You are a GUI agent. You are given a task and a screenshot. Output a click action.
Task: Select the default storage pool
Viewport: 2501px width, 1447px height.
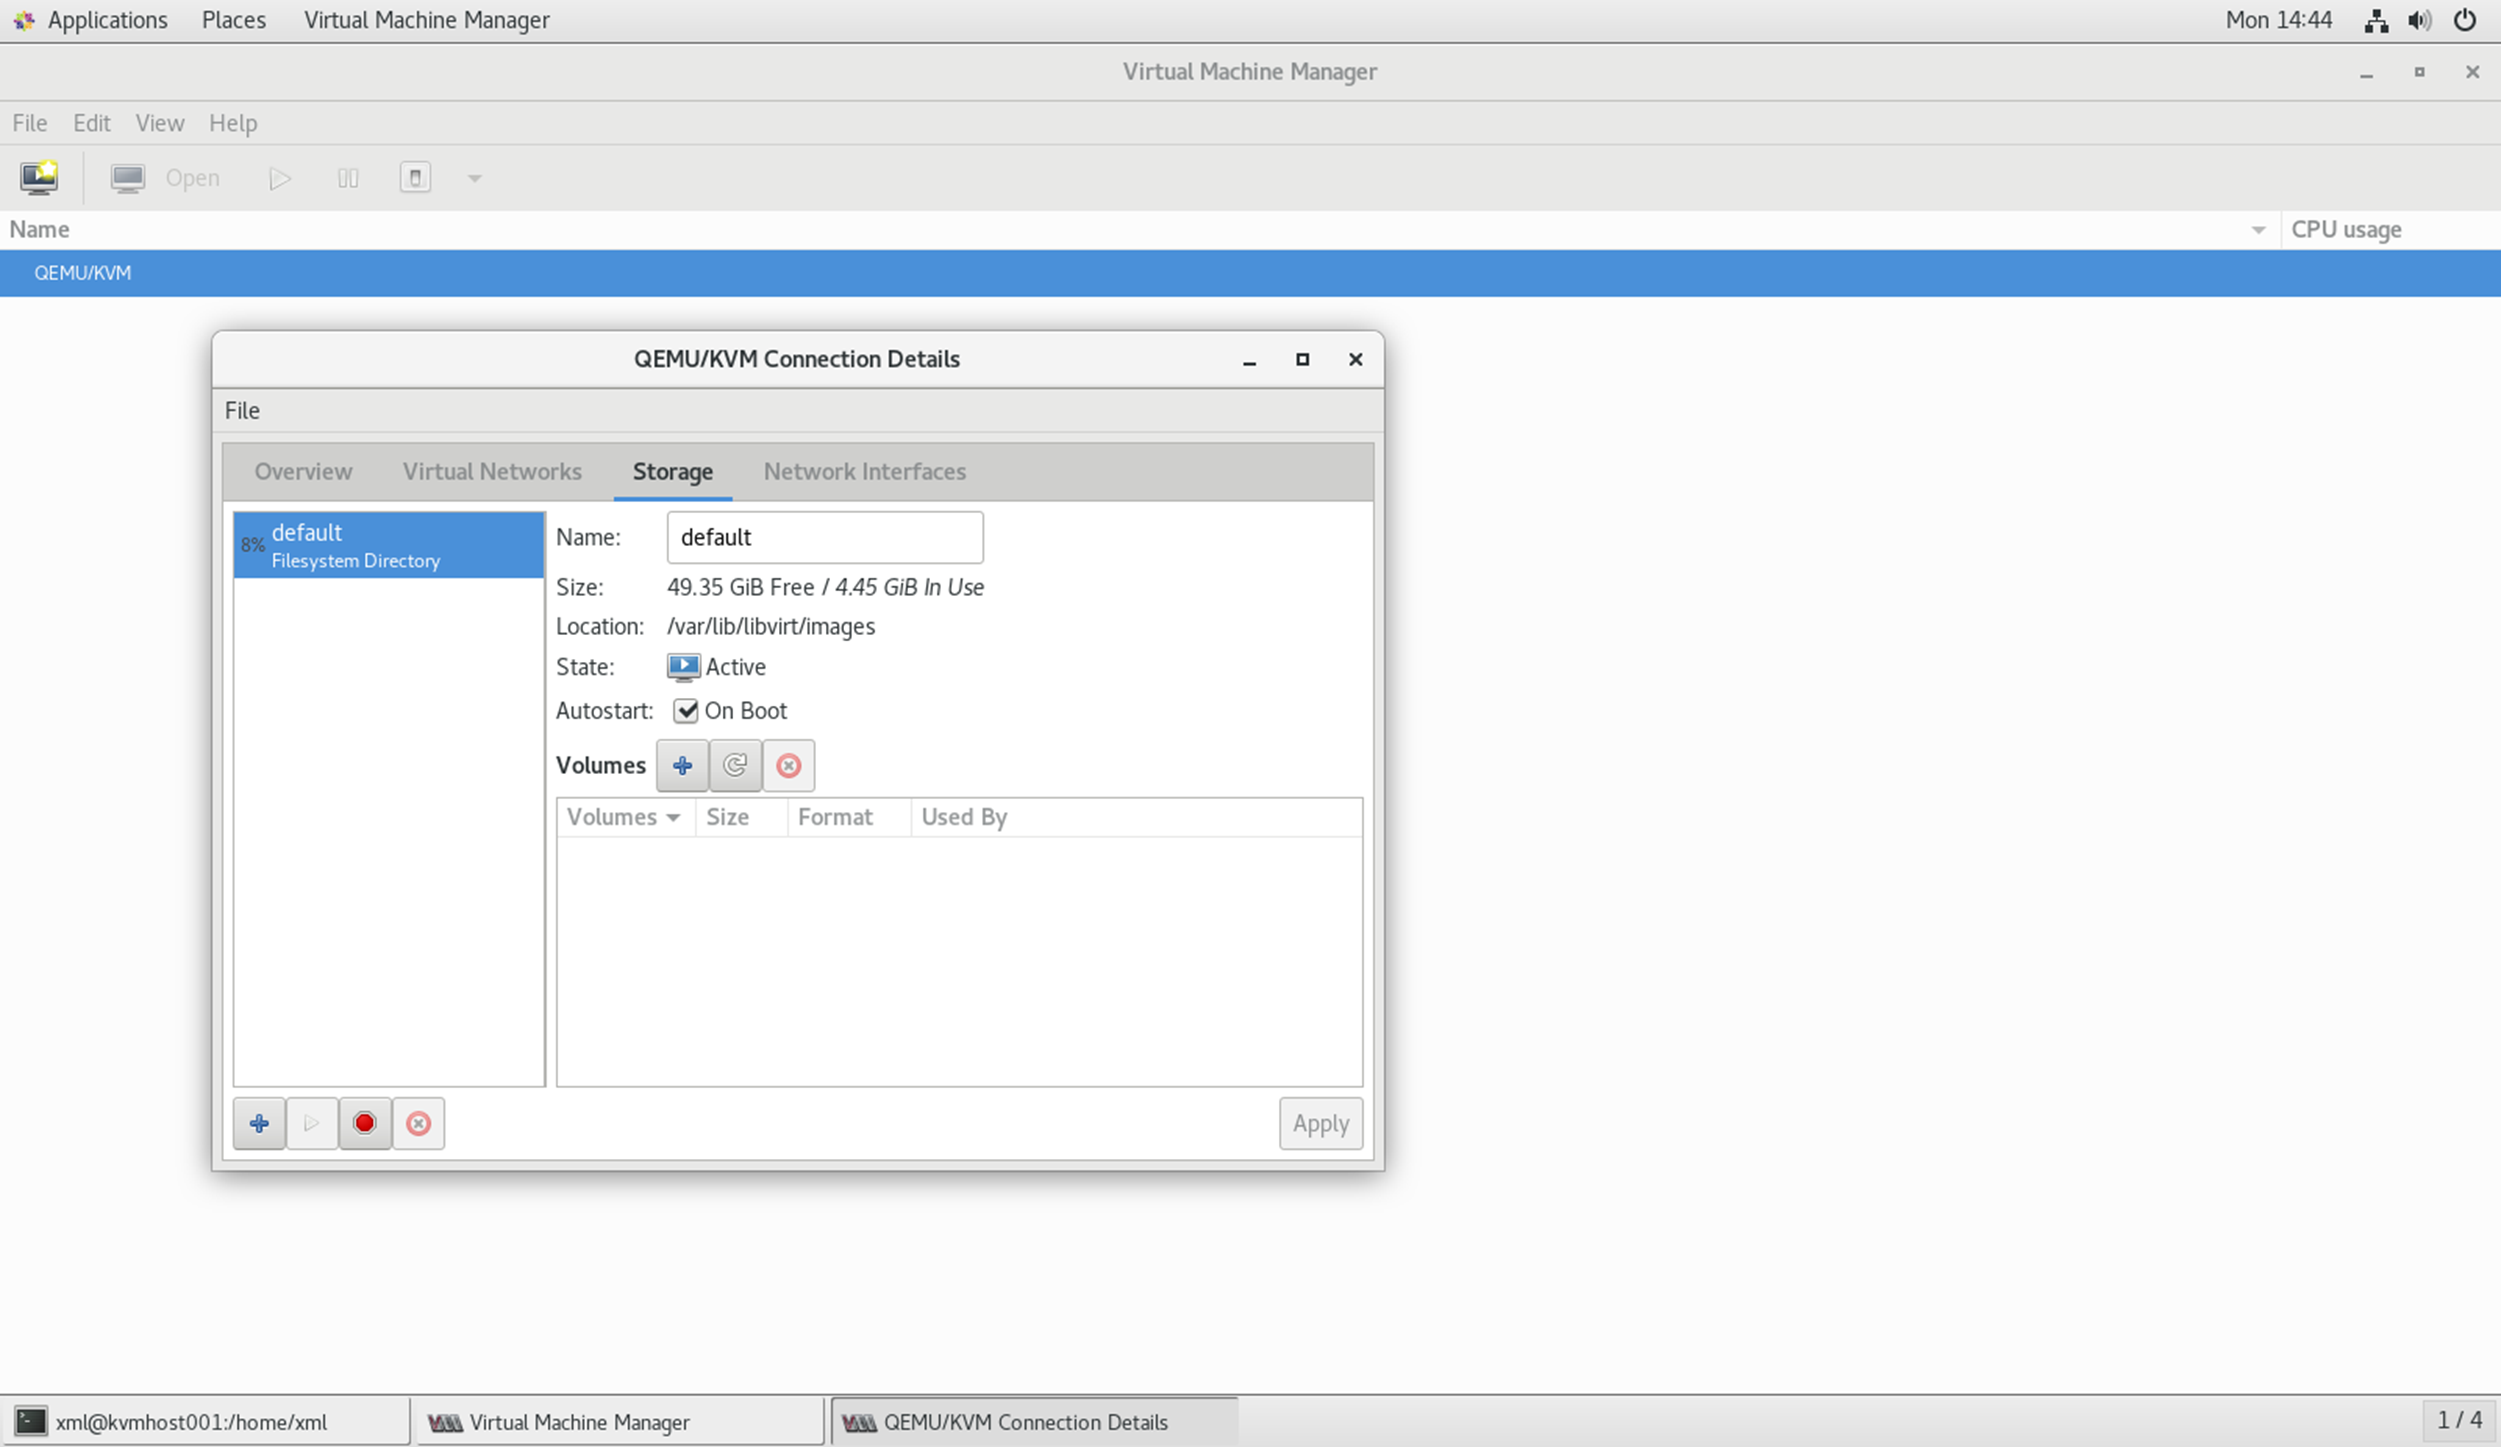click(388, 543)
